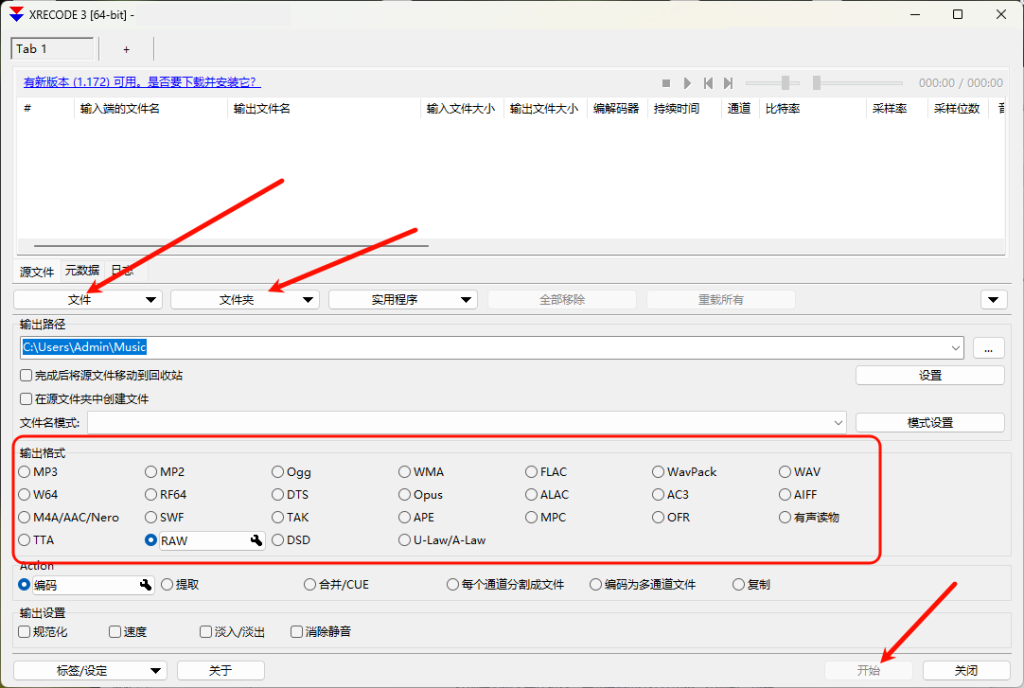
Task: Open RAW format settings wrench icon
Action: coord(256,541)
